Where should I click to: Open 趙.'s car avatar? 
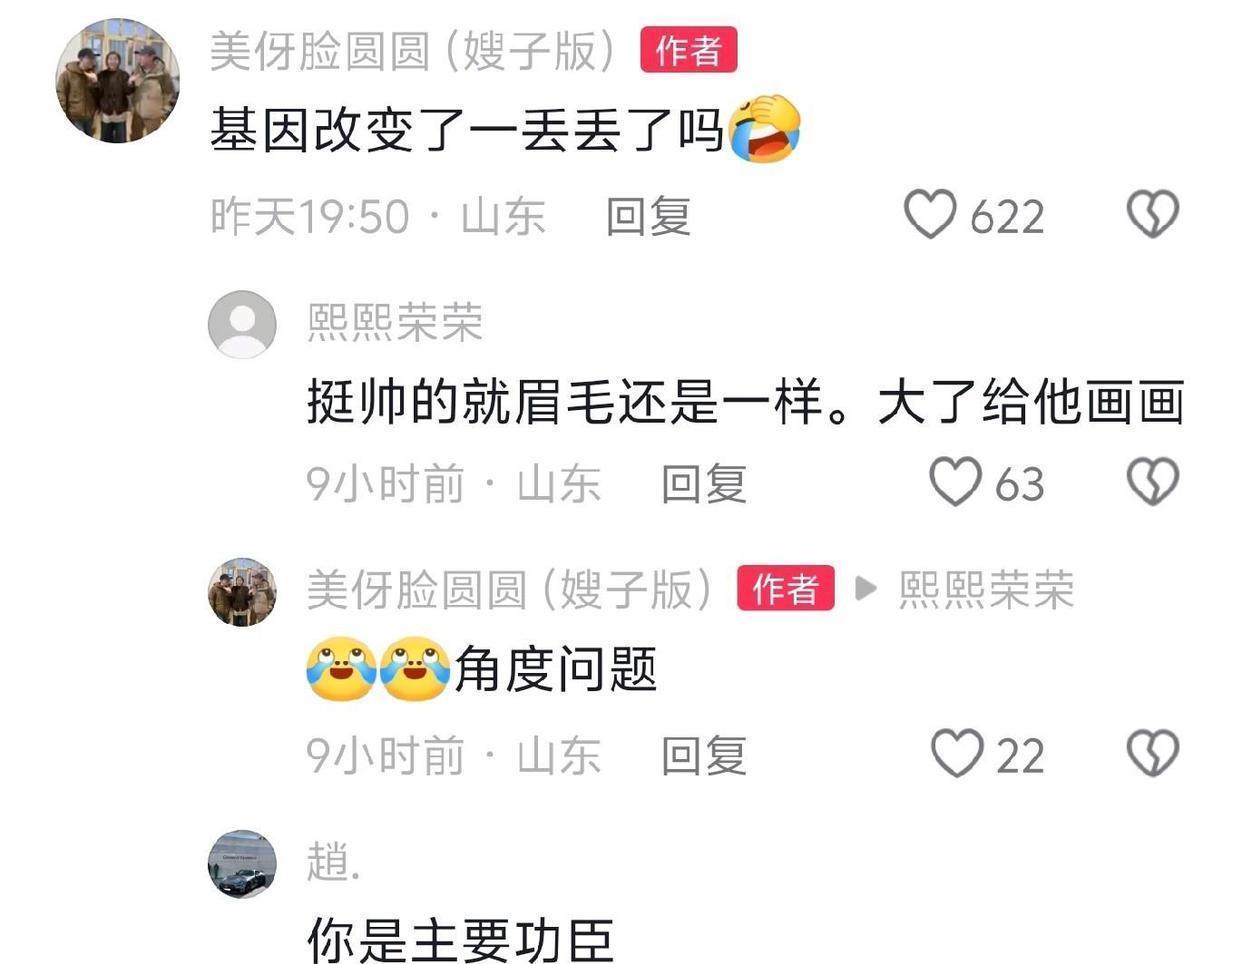click(x=242, y=864)
